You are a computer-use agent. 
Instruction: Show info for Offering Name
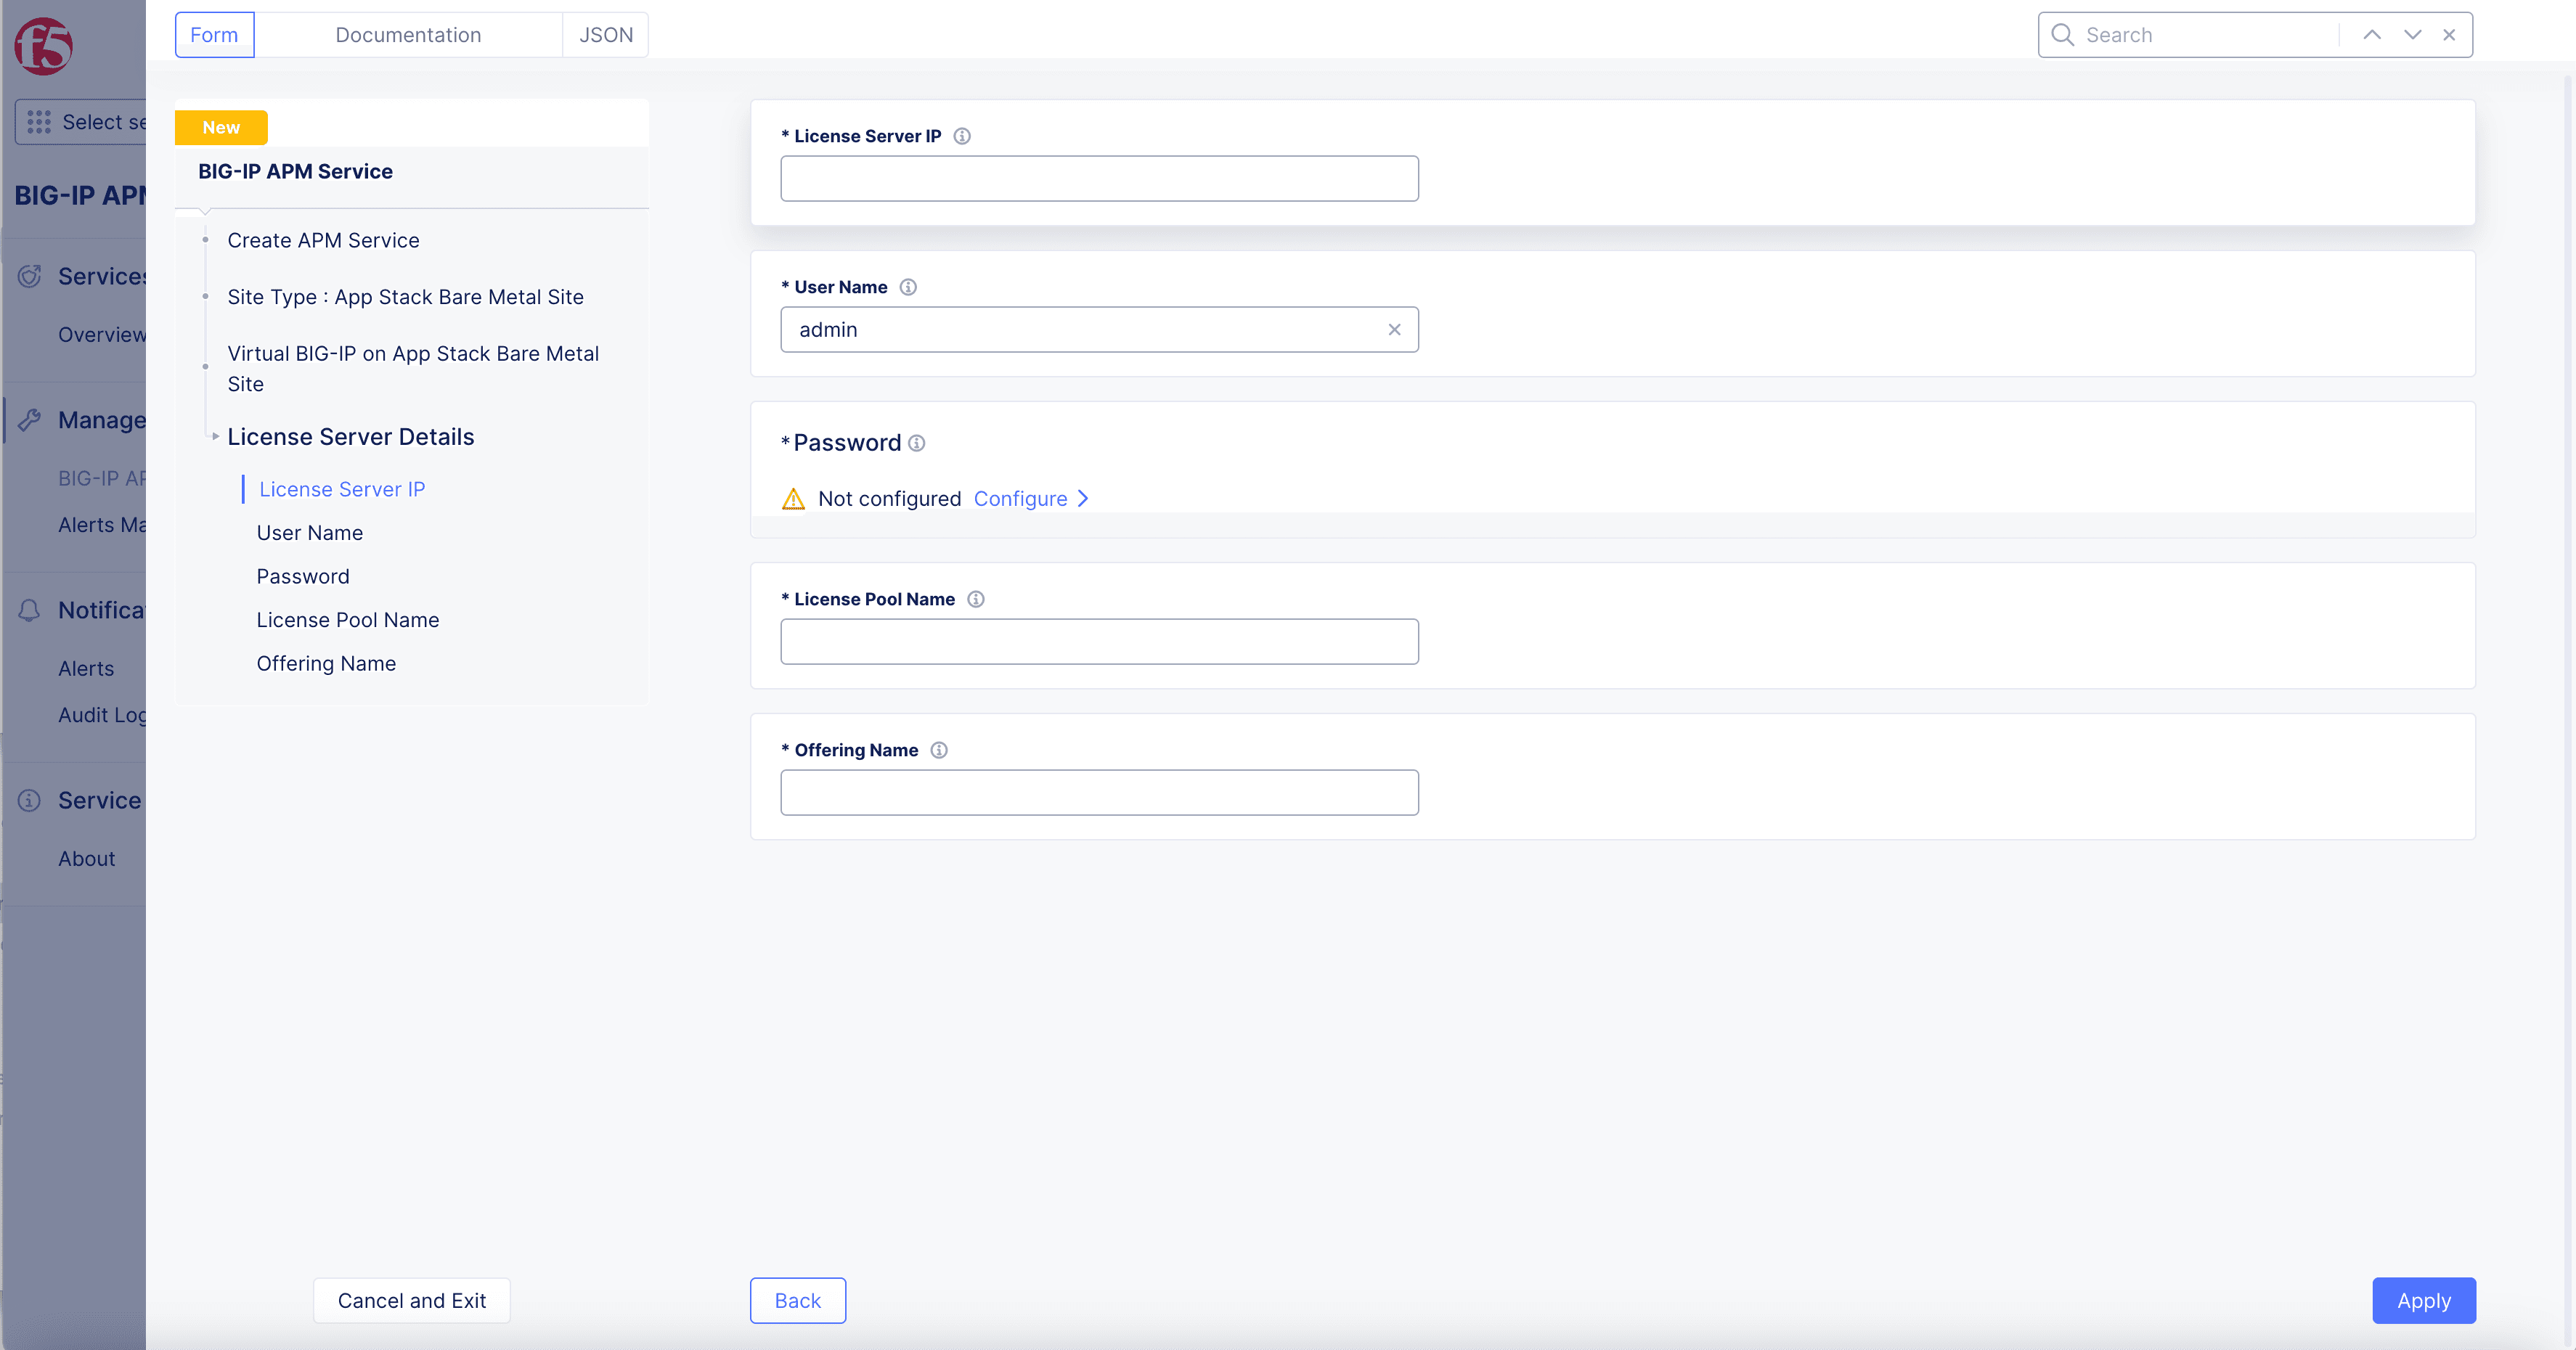938,750
